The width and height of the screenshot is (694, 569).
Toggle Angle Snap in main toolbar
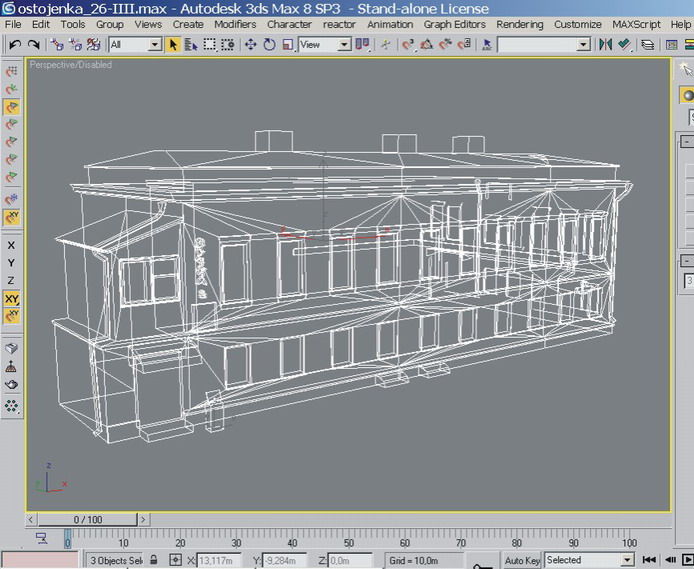pos(426,45)
